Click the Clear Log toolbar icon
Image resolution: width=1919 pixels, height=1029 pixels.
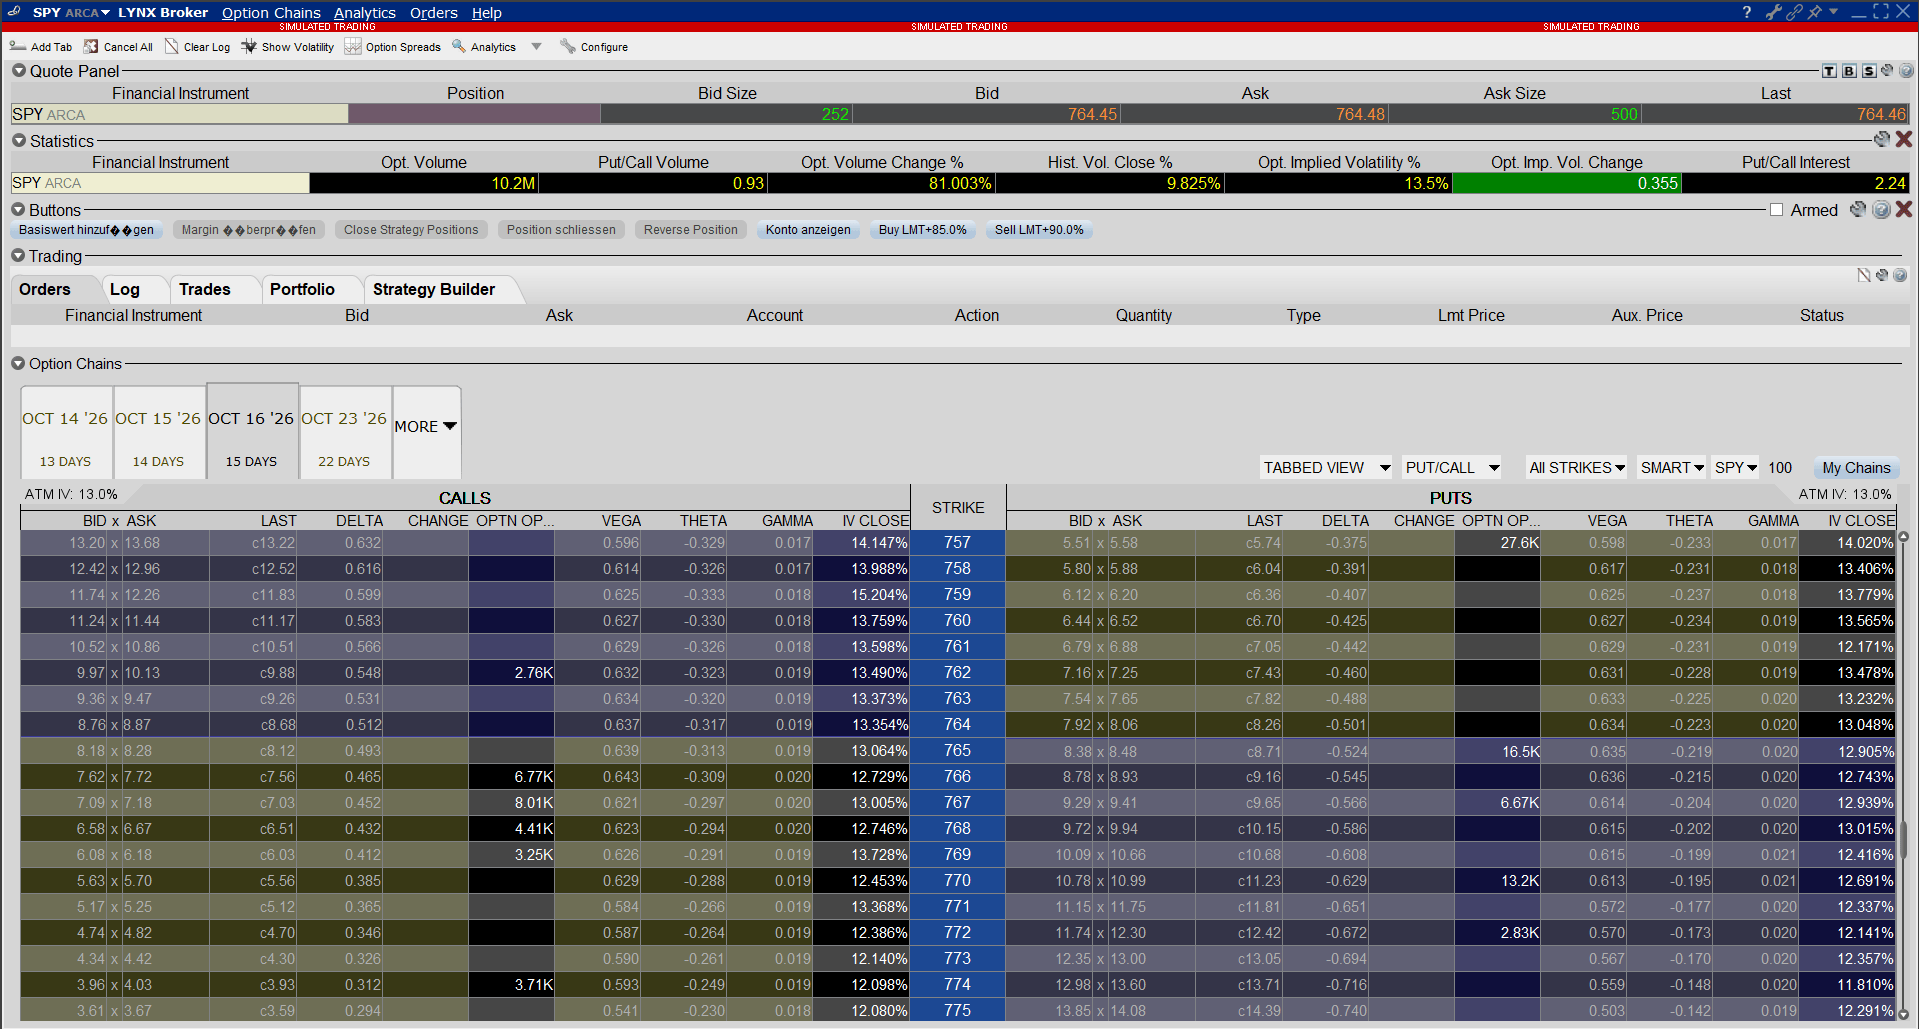pos(171,47)
